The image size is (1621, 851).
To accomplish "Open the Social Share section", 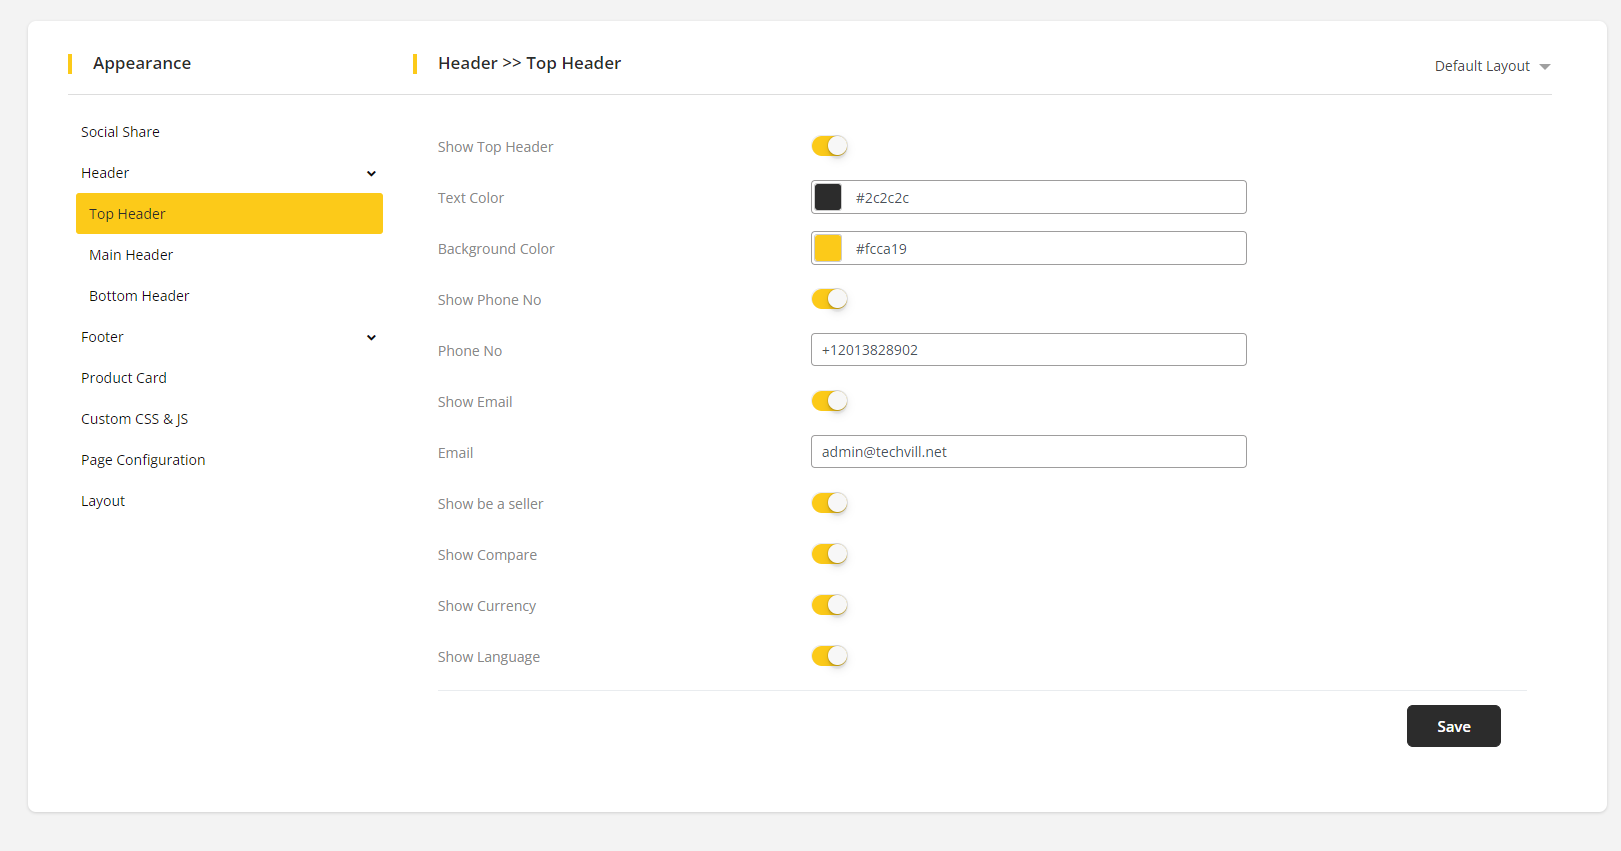I will (x=120, y=132).
